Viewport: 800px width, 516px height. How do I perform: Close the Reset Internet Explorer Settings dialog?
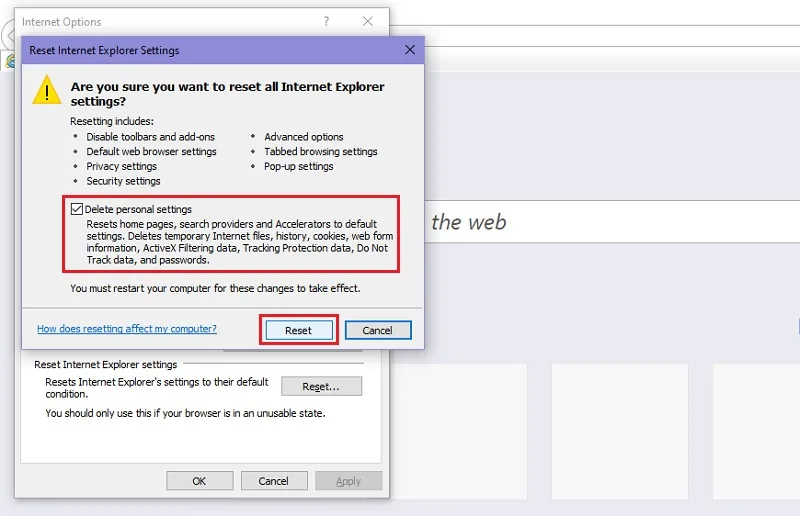click(x=410, y=50)
